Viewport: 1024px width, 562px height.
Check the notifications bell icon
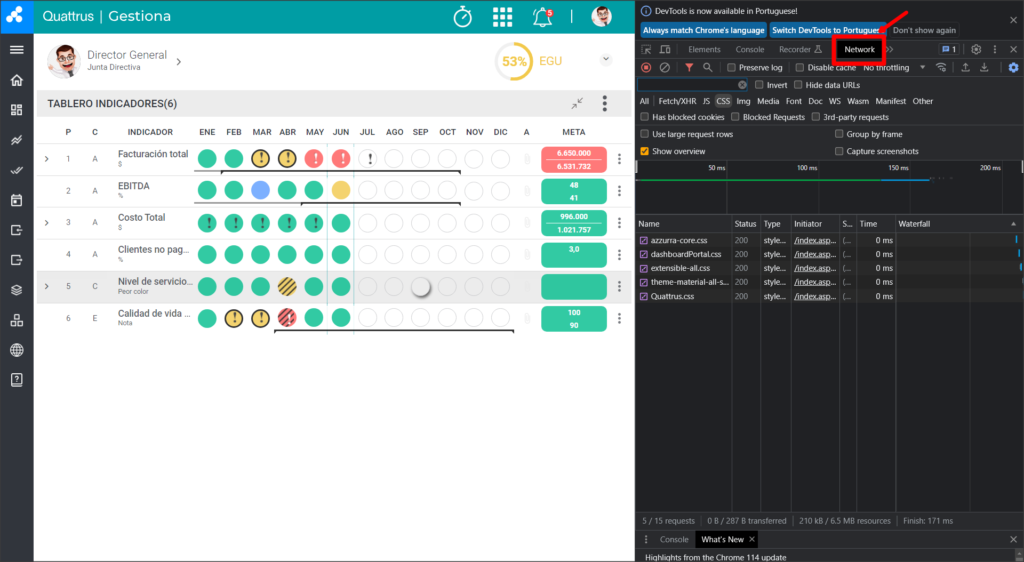542,17
